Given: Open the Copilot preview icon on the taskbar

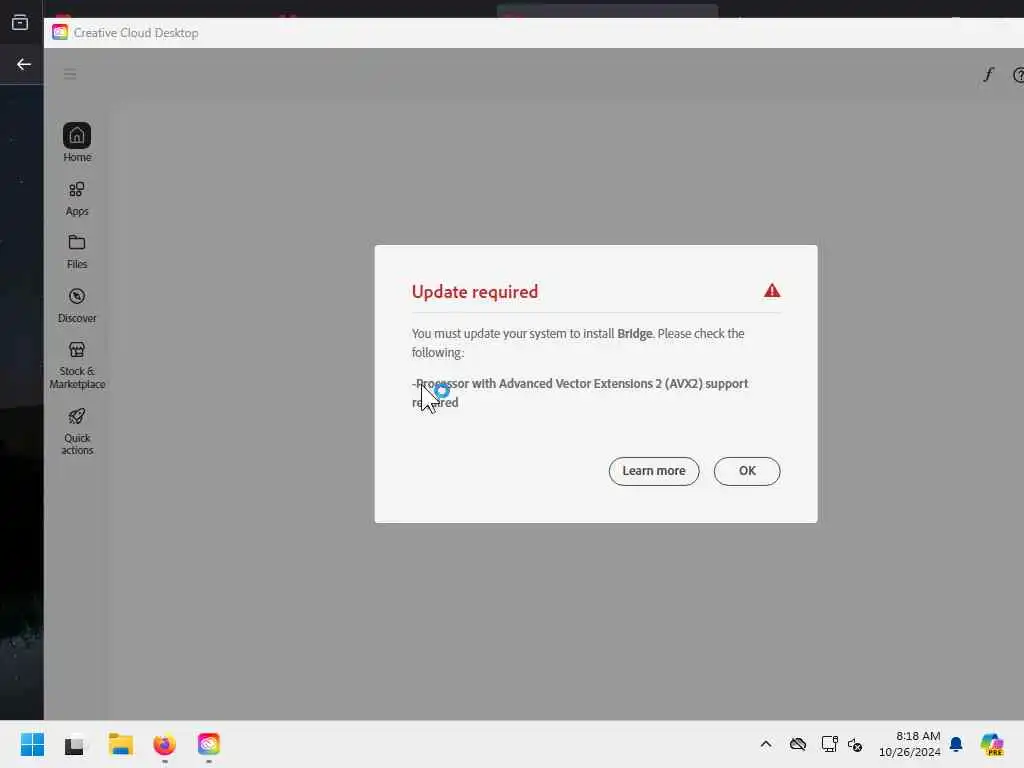Looking at the screenshot, I should coord(991,744).
